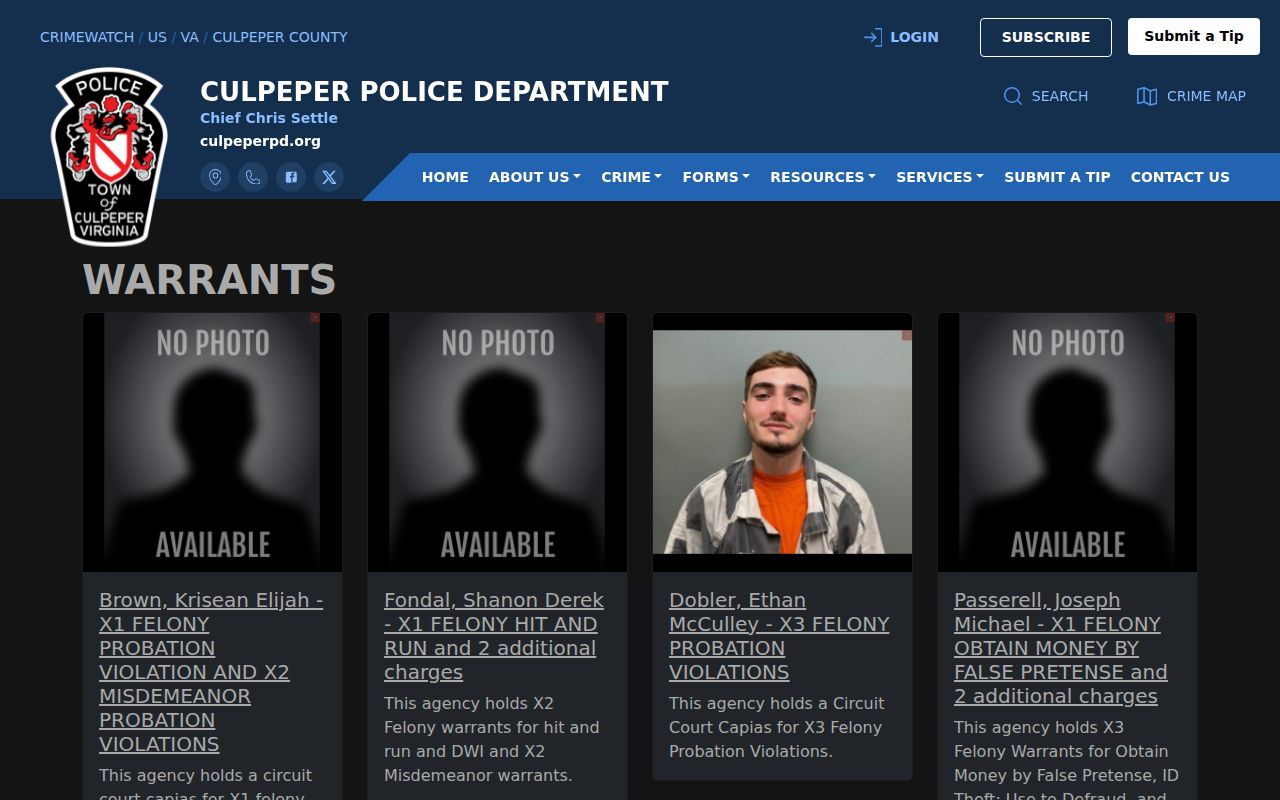Open the CULPEPER COUNTY breadcrumb link

(280, 37)
